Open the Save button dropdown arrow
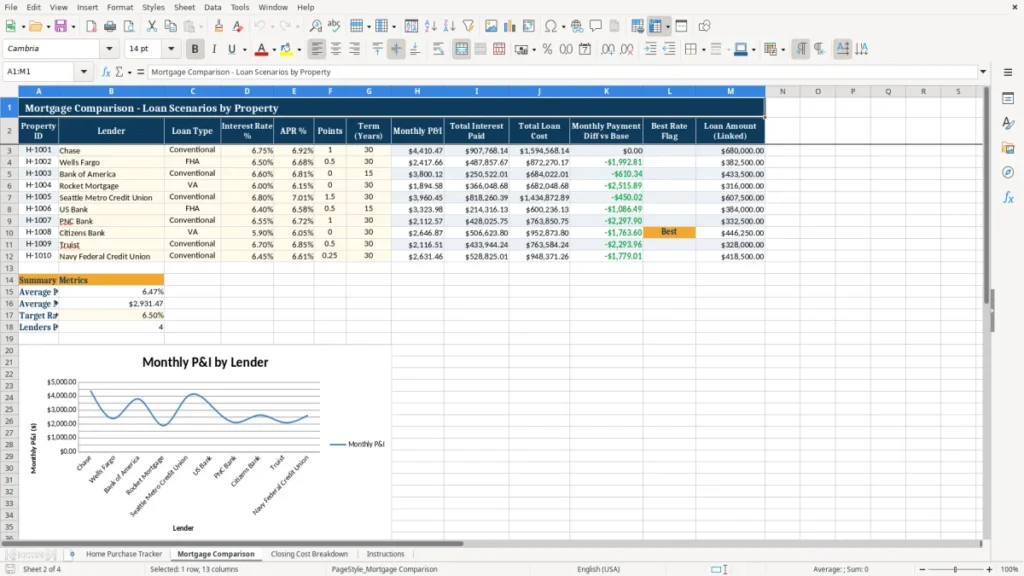Screen dimensions: 1024x576 click(x=73, y=27)
